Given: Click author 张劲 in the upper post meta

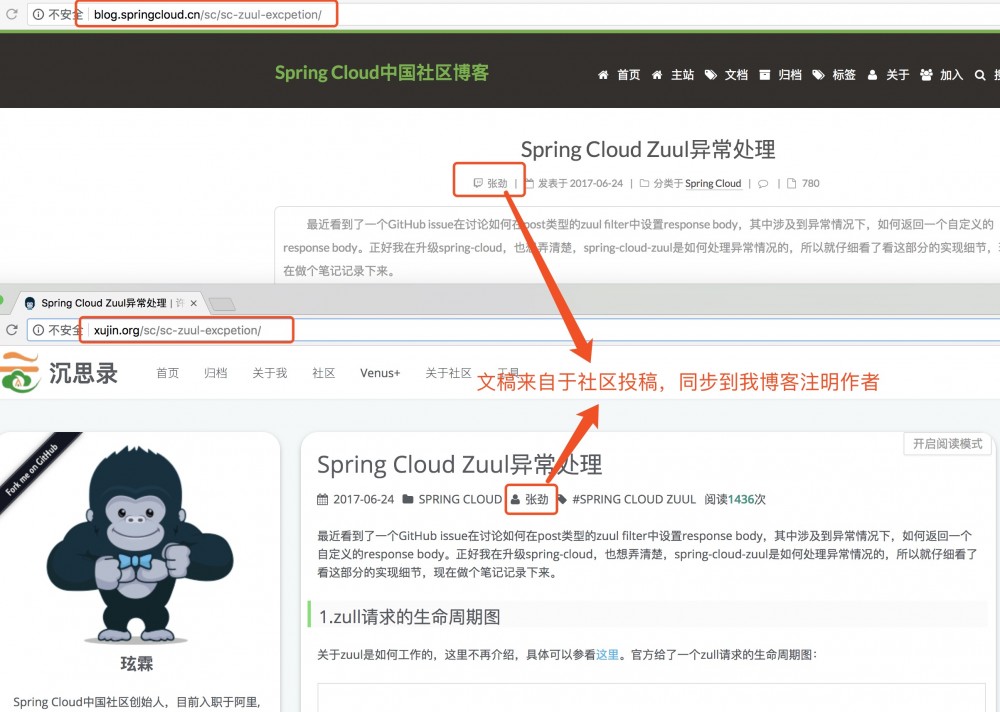Looking at the screenshot, I should (x=497, y=183).
